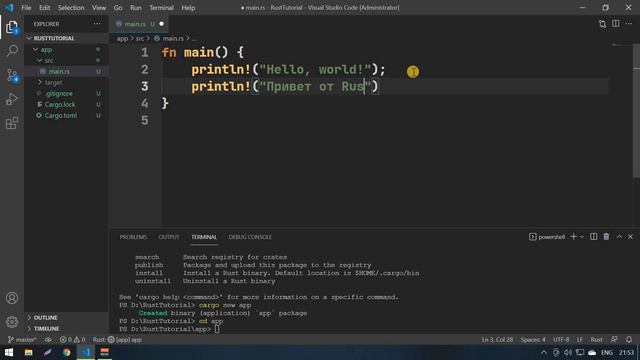
Task: Open the Run menu
Action: click(x=136, y=8)
